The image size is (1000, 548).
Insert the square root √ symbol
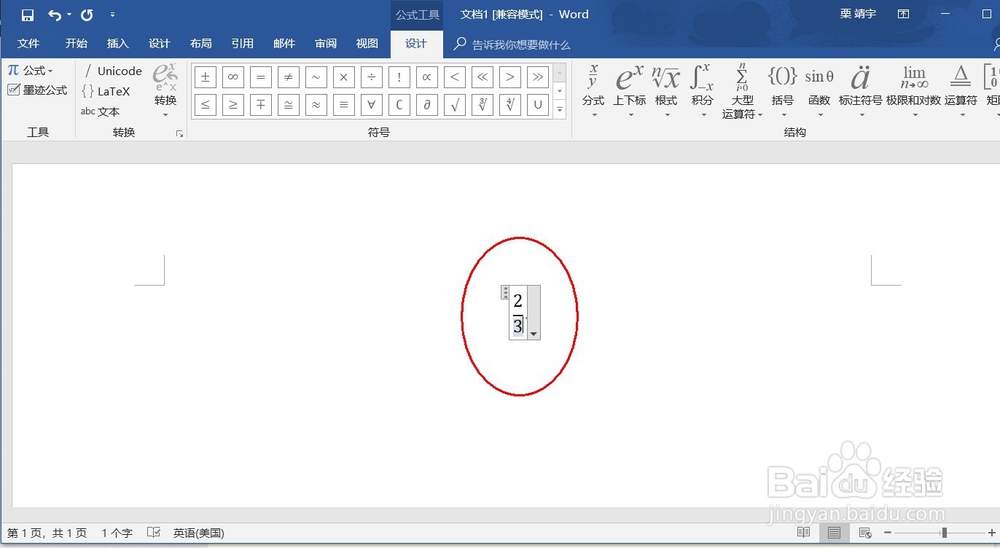[454, 105]
